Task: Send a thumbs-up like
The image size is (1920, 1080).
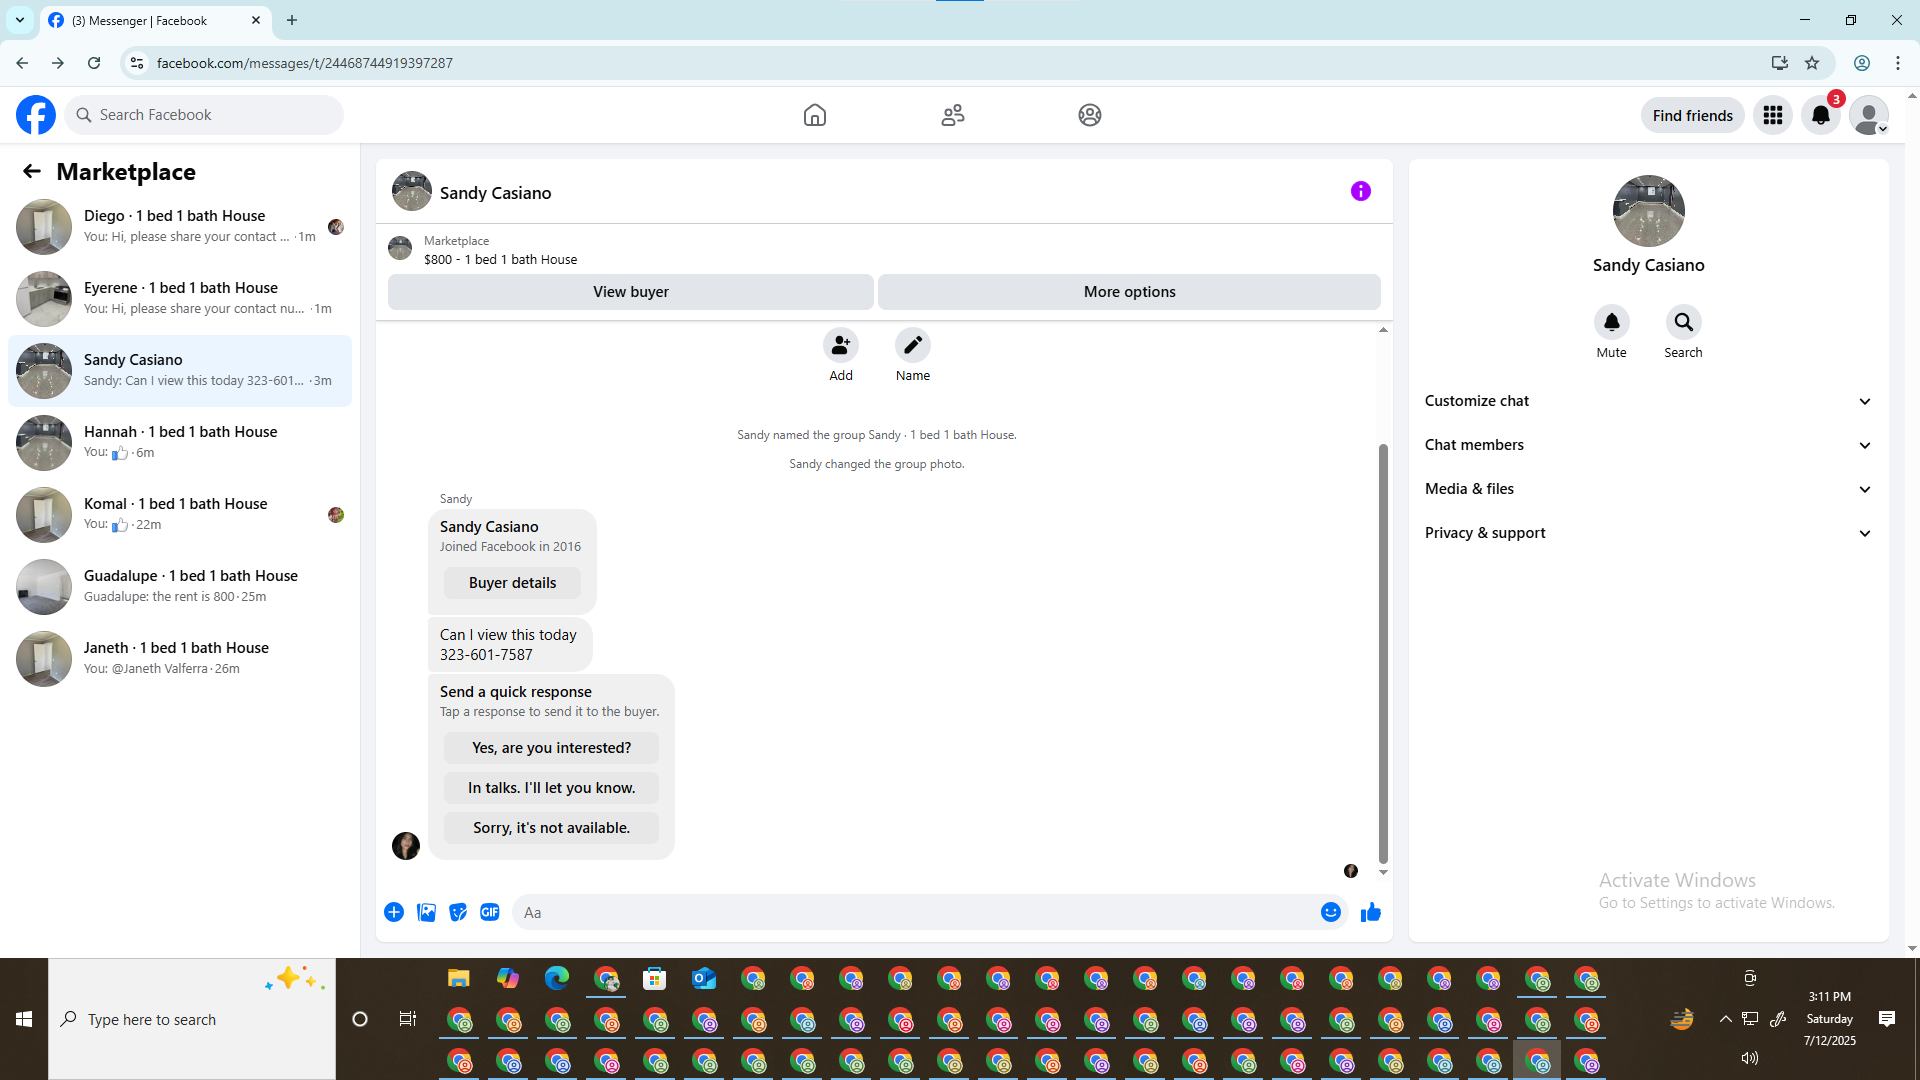Action: tap(1370, 912)
